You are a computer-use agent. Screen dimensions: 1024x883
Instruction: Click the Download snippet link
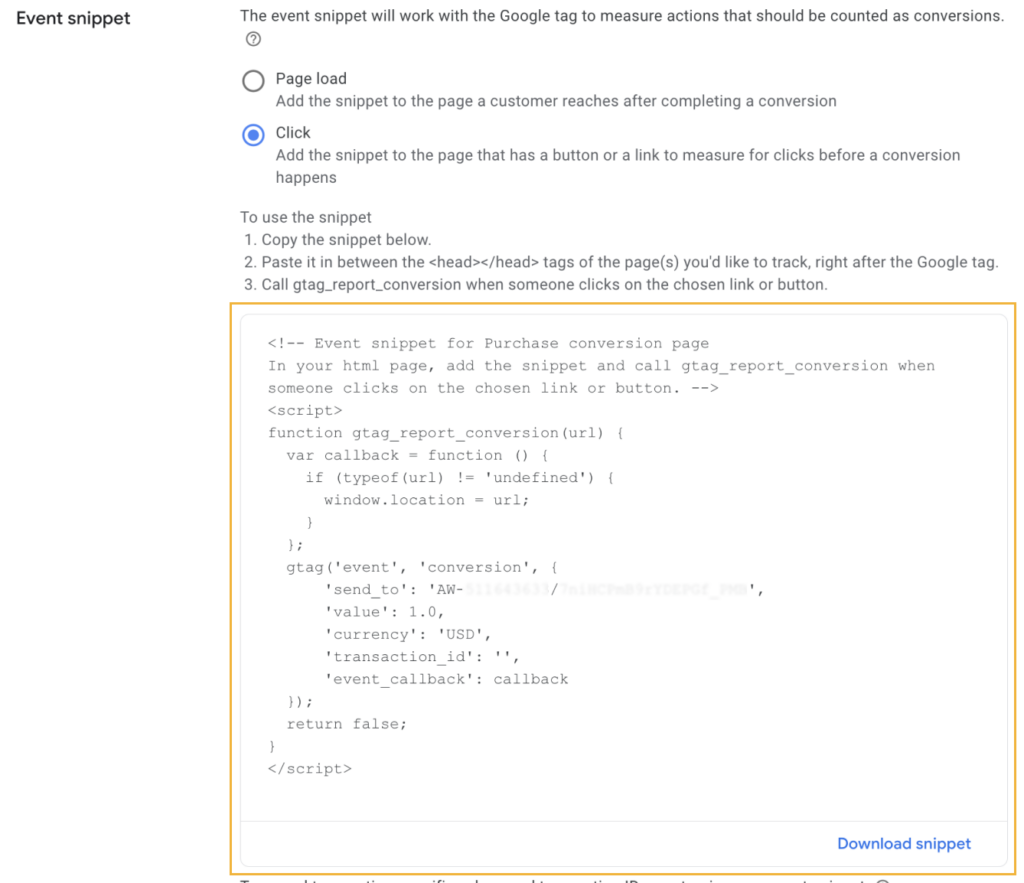[904, 844]
